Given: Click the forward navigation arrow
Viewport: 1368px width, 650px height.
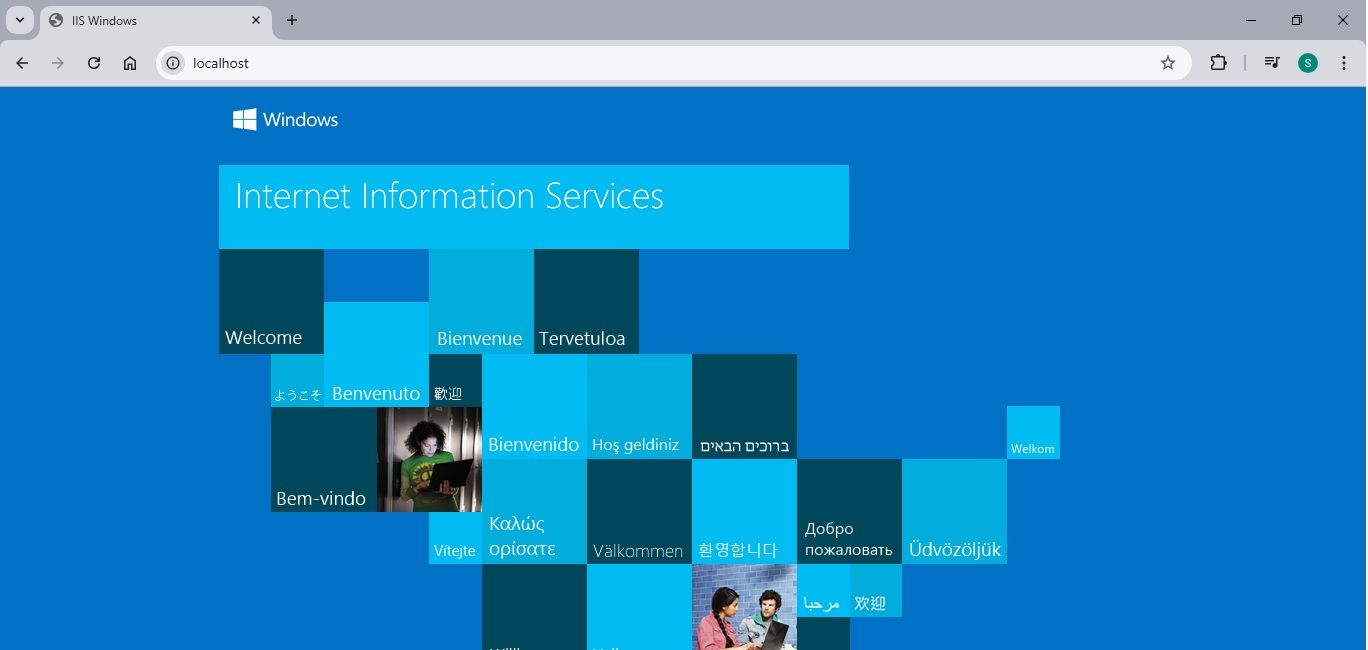Looking at the screenshot, I should pos(57,62).
